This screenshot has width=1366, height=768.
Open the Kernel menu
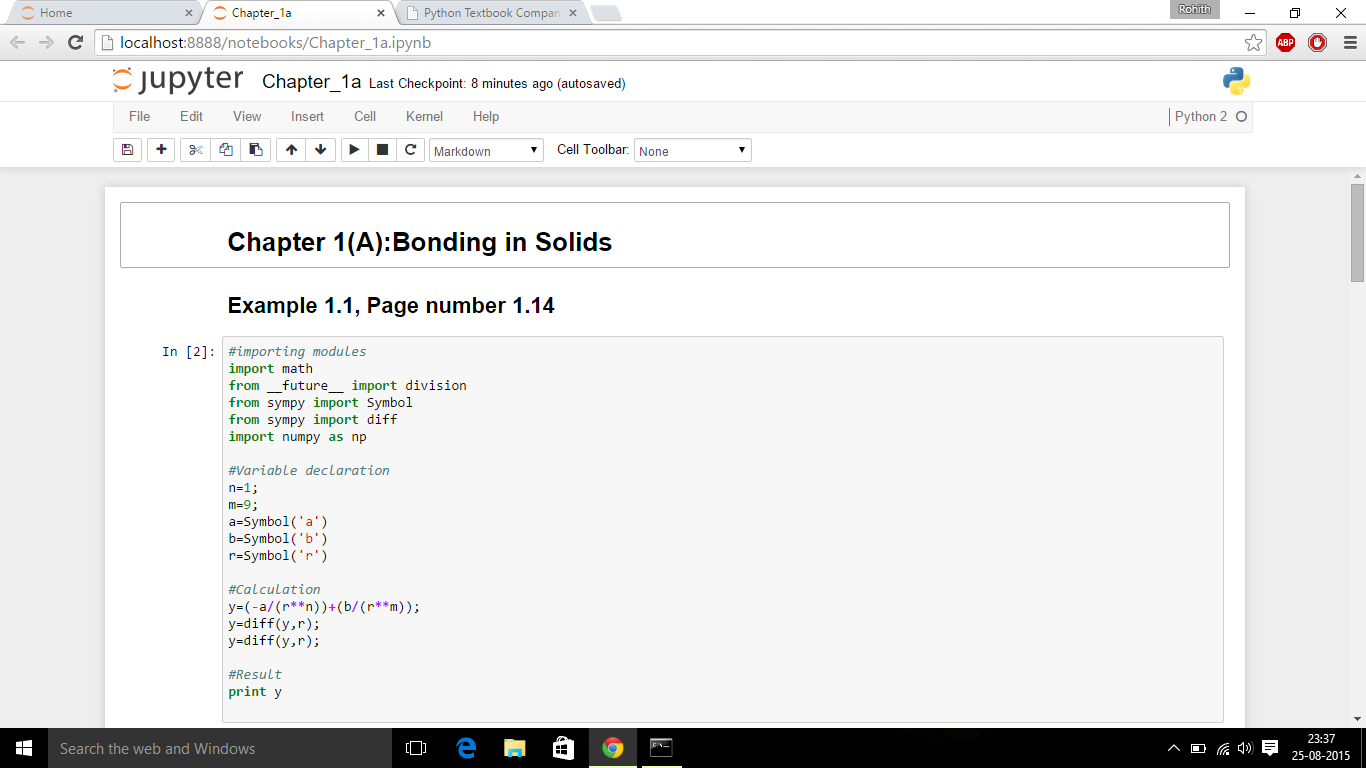point(424,117)
